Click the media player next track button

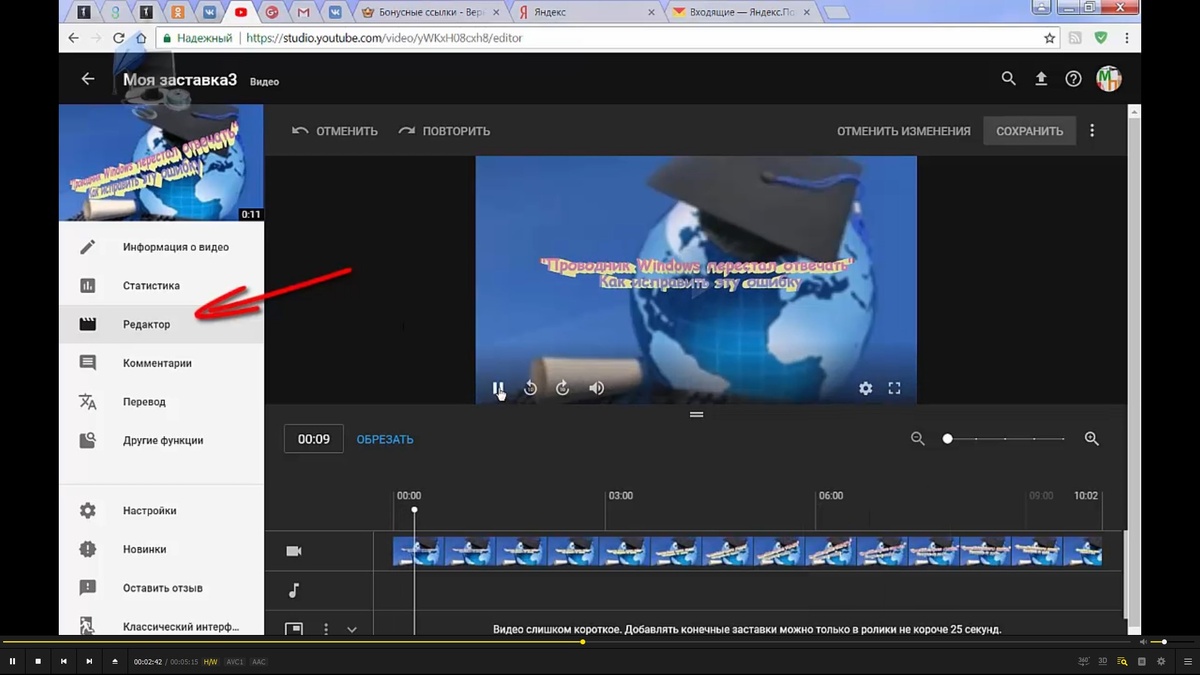(x=89, y=661)
